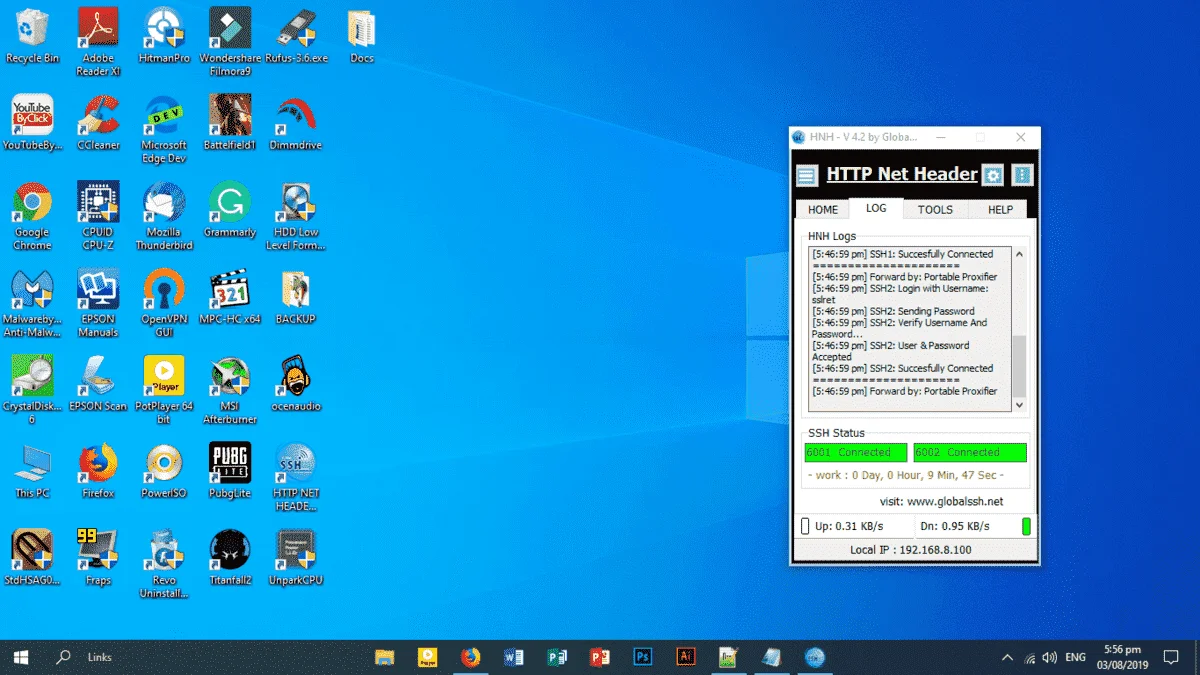
Task: Select the HitmanPro desktop icon
Action: pyautogui.click(x=164, y=36)
